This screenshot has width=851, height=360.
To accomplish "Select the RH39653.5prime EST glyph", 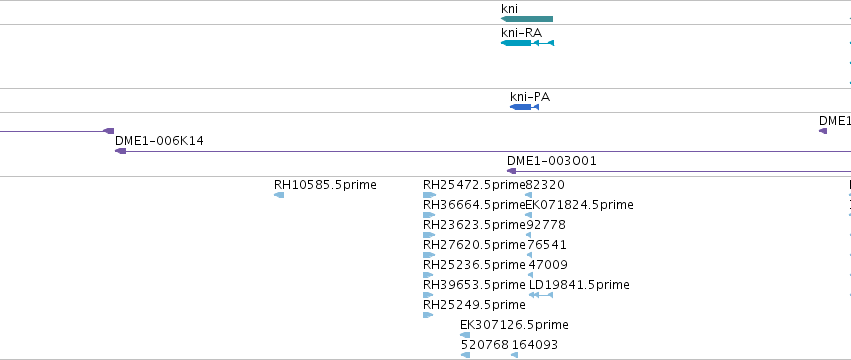I will click(428, 295).
